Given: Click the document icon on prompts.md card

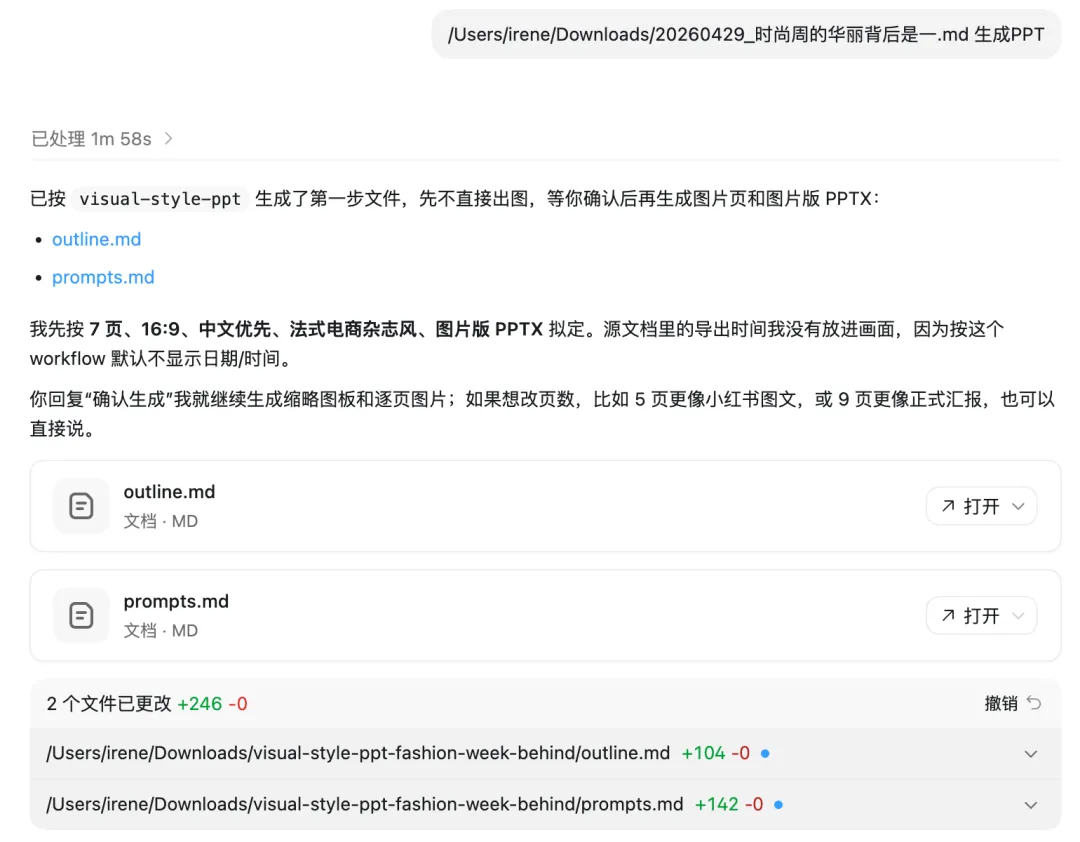Looking at the screenshot, I should [x=81, y=615].
